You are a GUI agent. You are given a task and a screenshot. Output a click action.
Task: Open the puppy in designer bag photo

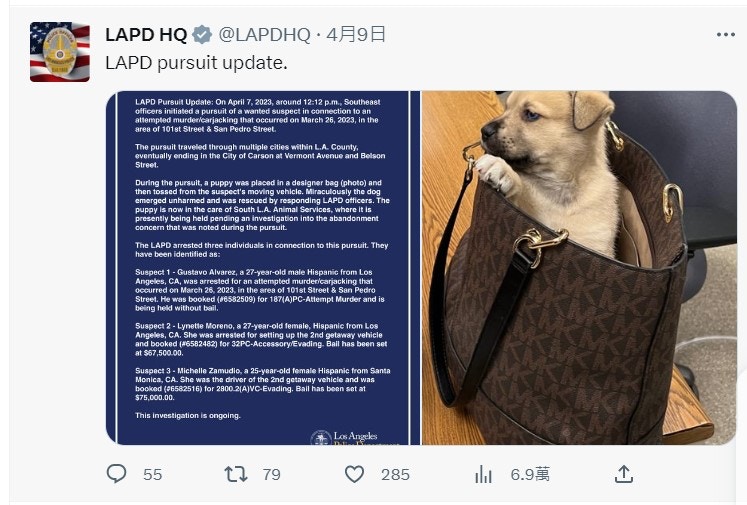(x=579, y=268)
